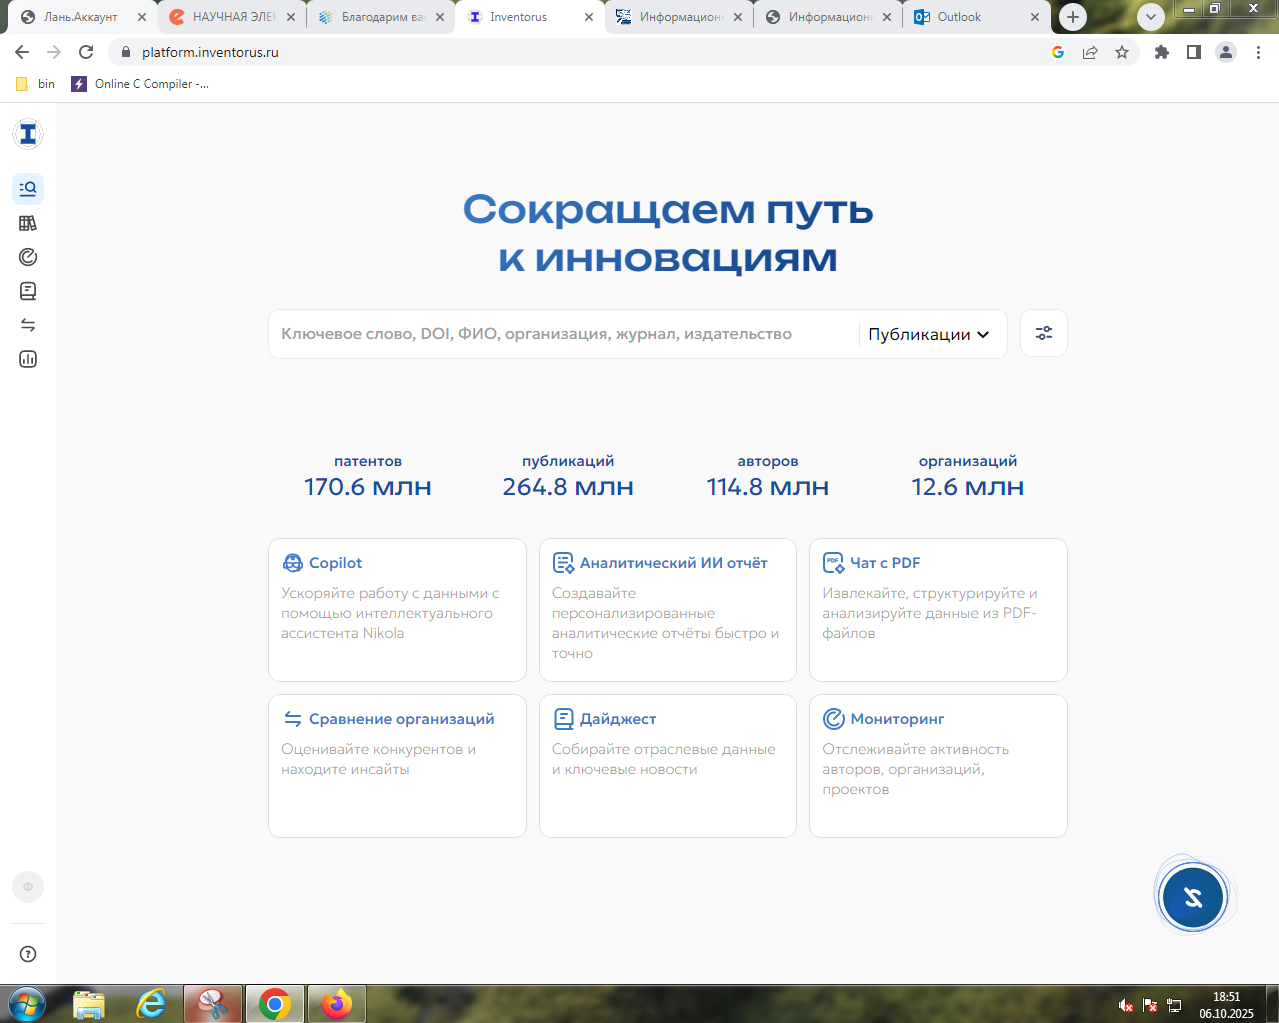The height and width of the screenshot is (1023, 1279).
Task: Open the analytics chart icon in the sidebar
Action: (28, 359)
